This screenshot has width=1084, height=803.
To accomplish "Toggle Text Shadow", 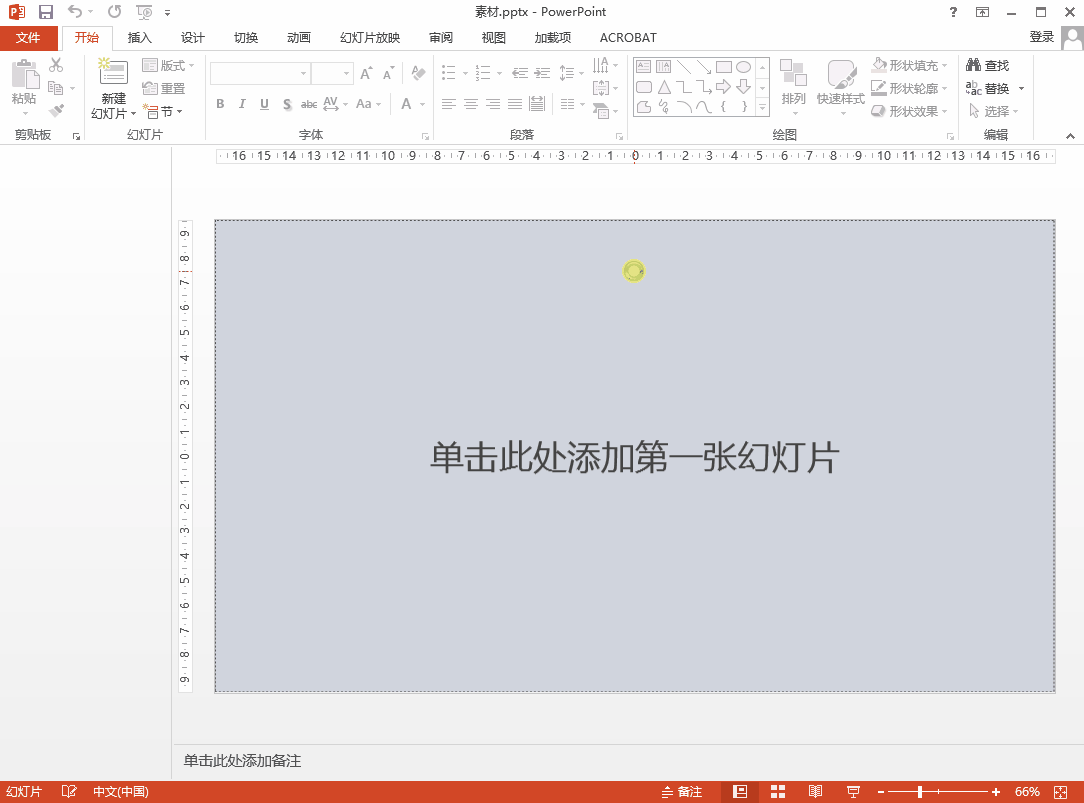I will (287, 104).
